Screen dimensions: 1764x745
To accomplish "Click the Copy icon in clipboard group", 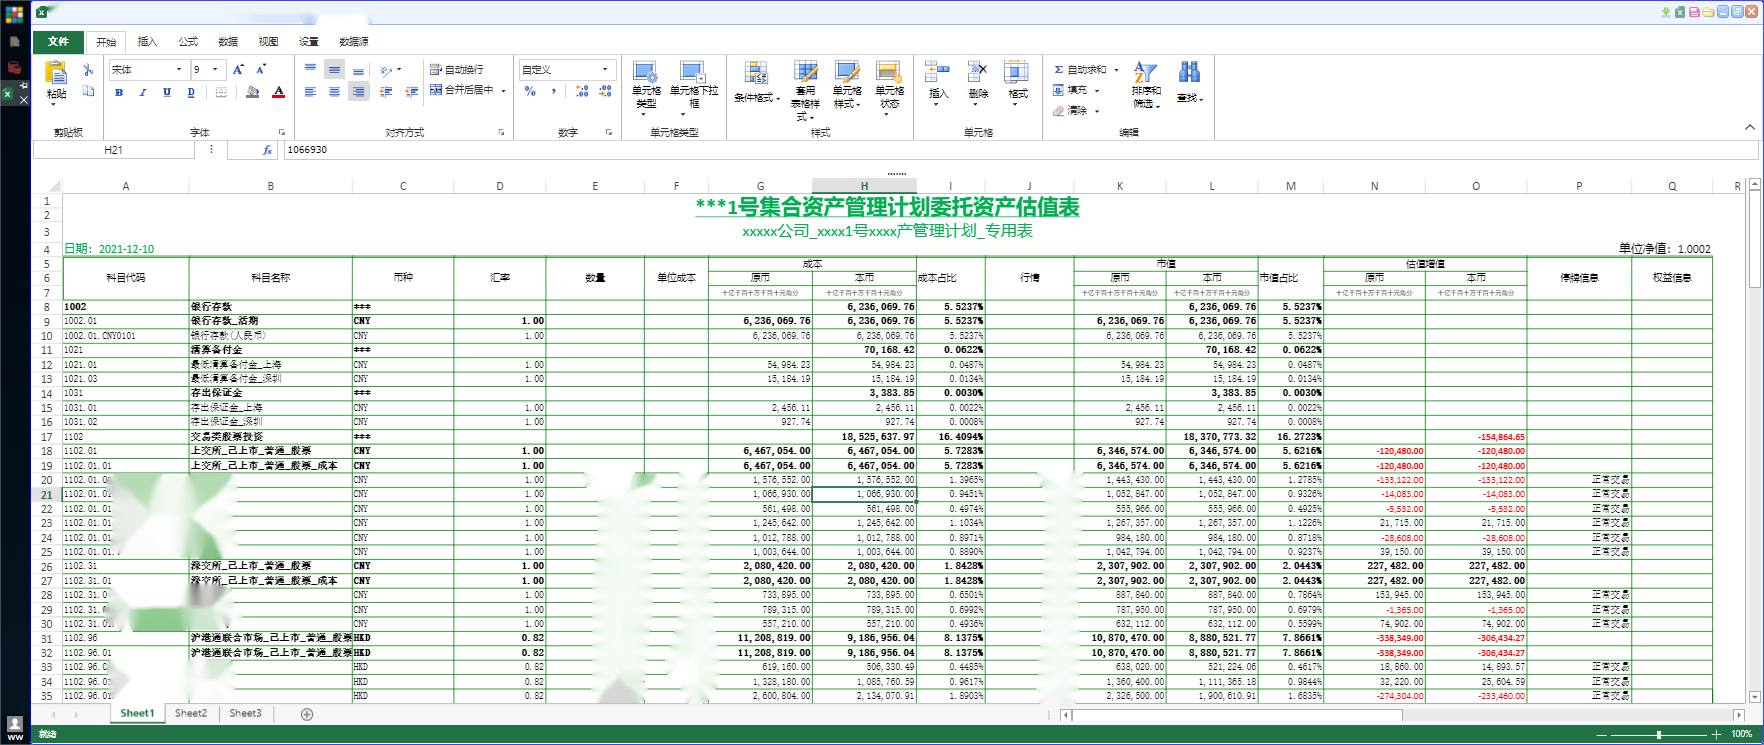I will 88,91.
